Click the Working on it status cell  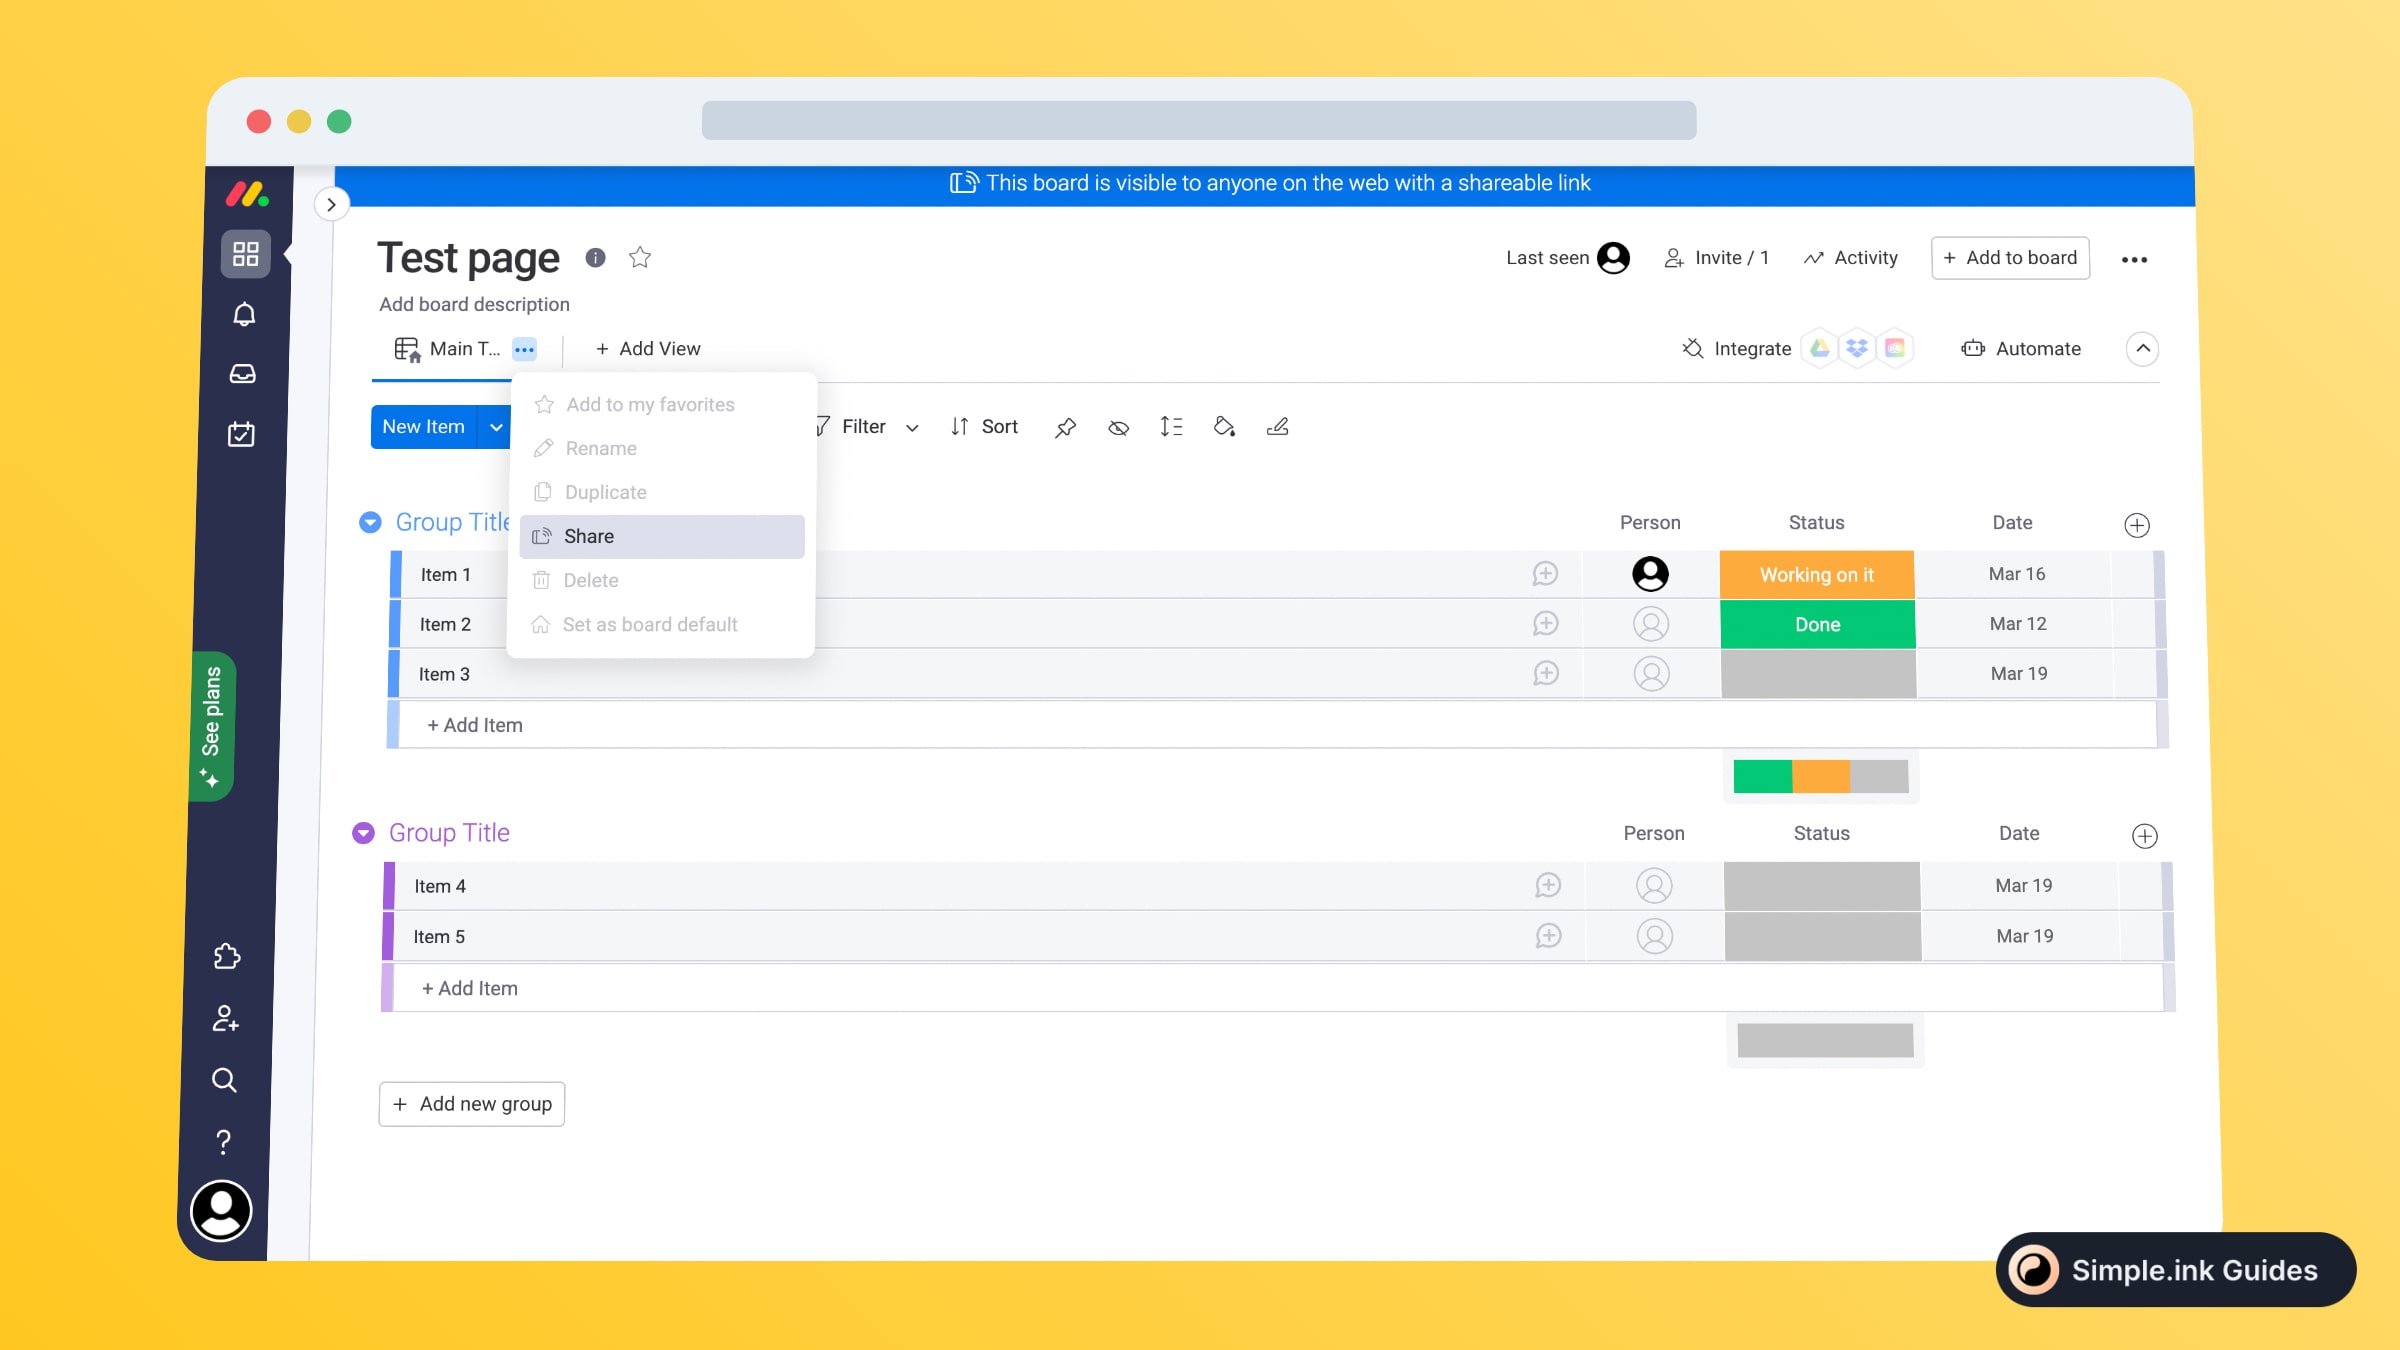coord(1816,575)
